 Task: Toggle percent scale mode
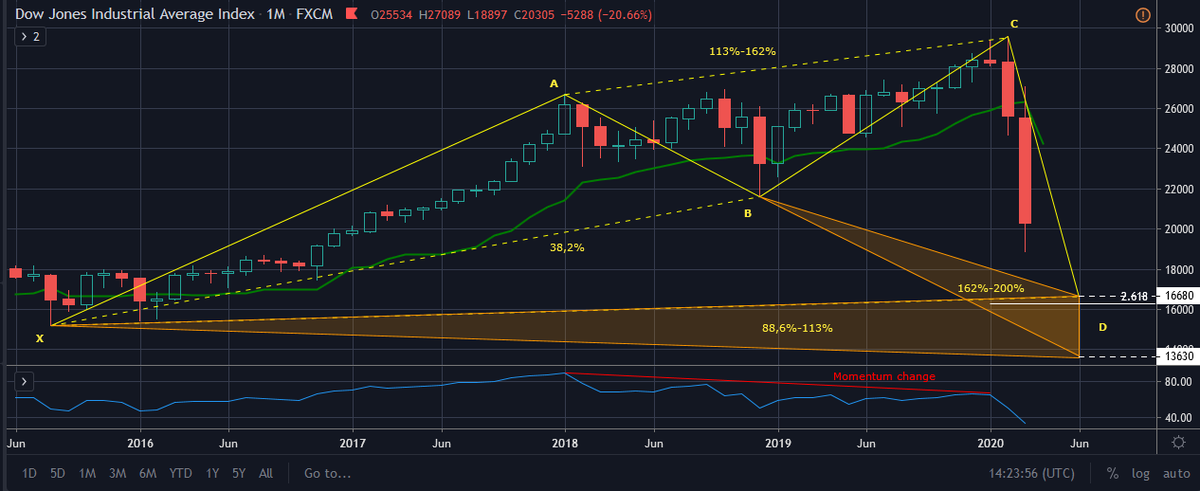(1112, 473)
